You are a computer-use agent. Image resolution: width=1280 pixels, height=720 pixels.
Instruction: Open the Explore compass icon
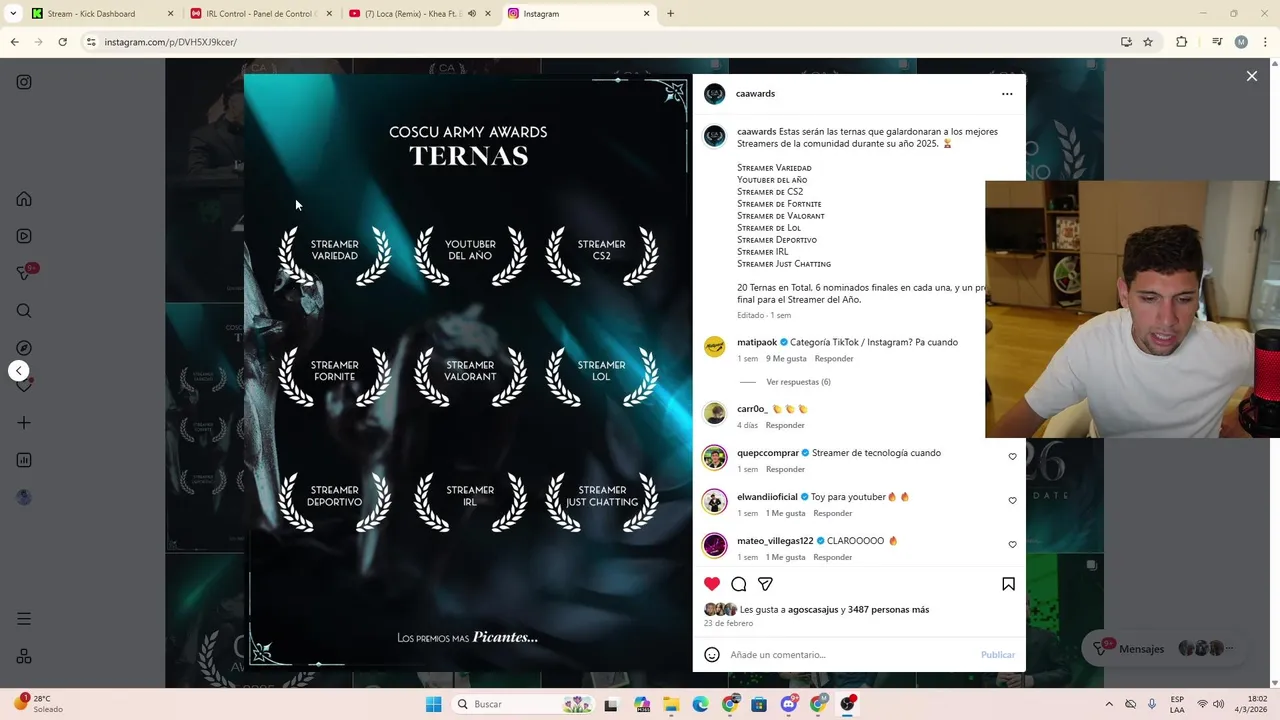[24, 348]
